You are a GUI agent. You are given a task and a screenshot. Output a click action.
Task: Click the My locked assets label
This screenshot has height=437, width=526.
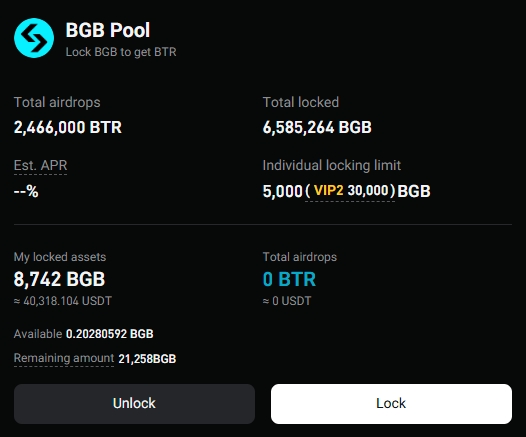60,257
